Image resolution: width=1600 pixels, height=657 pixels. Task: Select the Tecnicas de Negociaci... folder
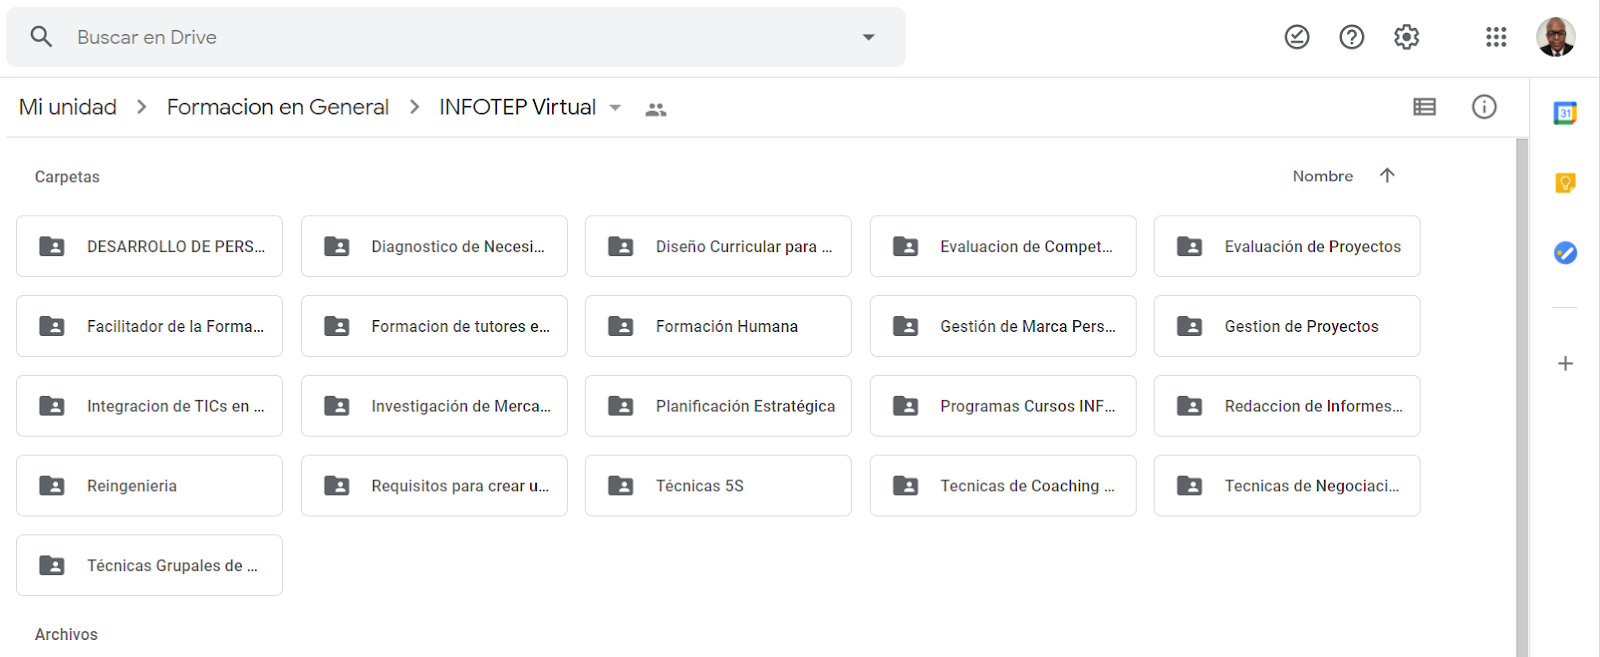[x=1287, y=486]
